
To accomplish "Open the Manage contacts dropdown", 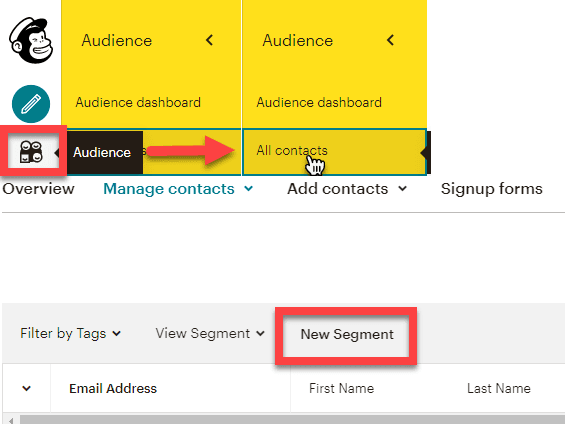I will [178, 189].
